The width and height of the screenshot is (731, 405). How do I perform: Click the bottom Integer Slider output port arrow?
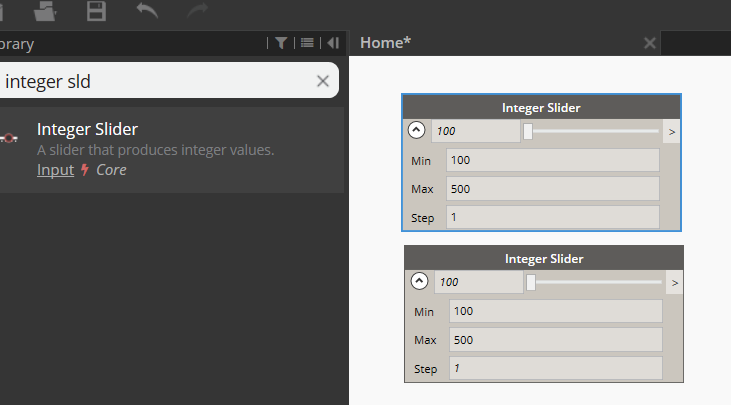click(x=675, y=283)
